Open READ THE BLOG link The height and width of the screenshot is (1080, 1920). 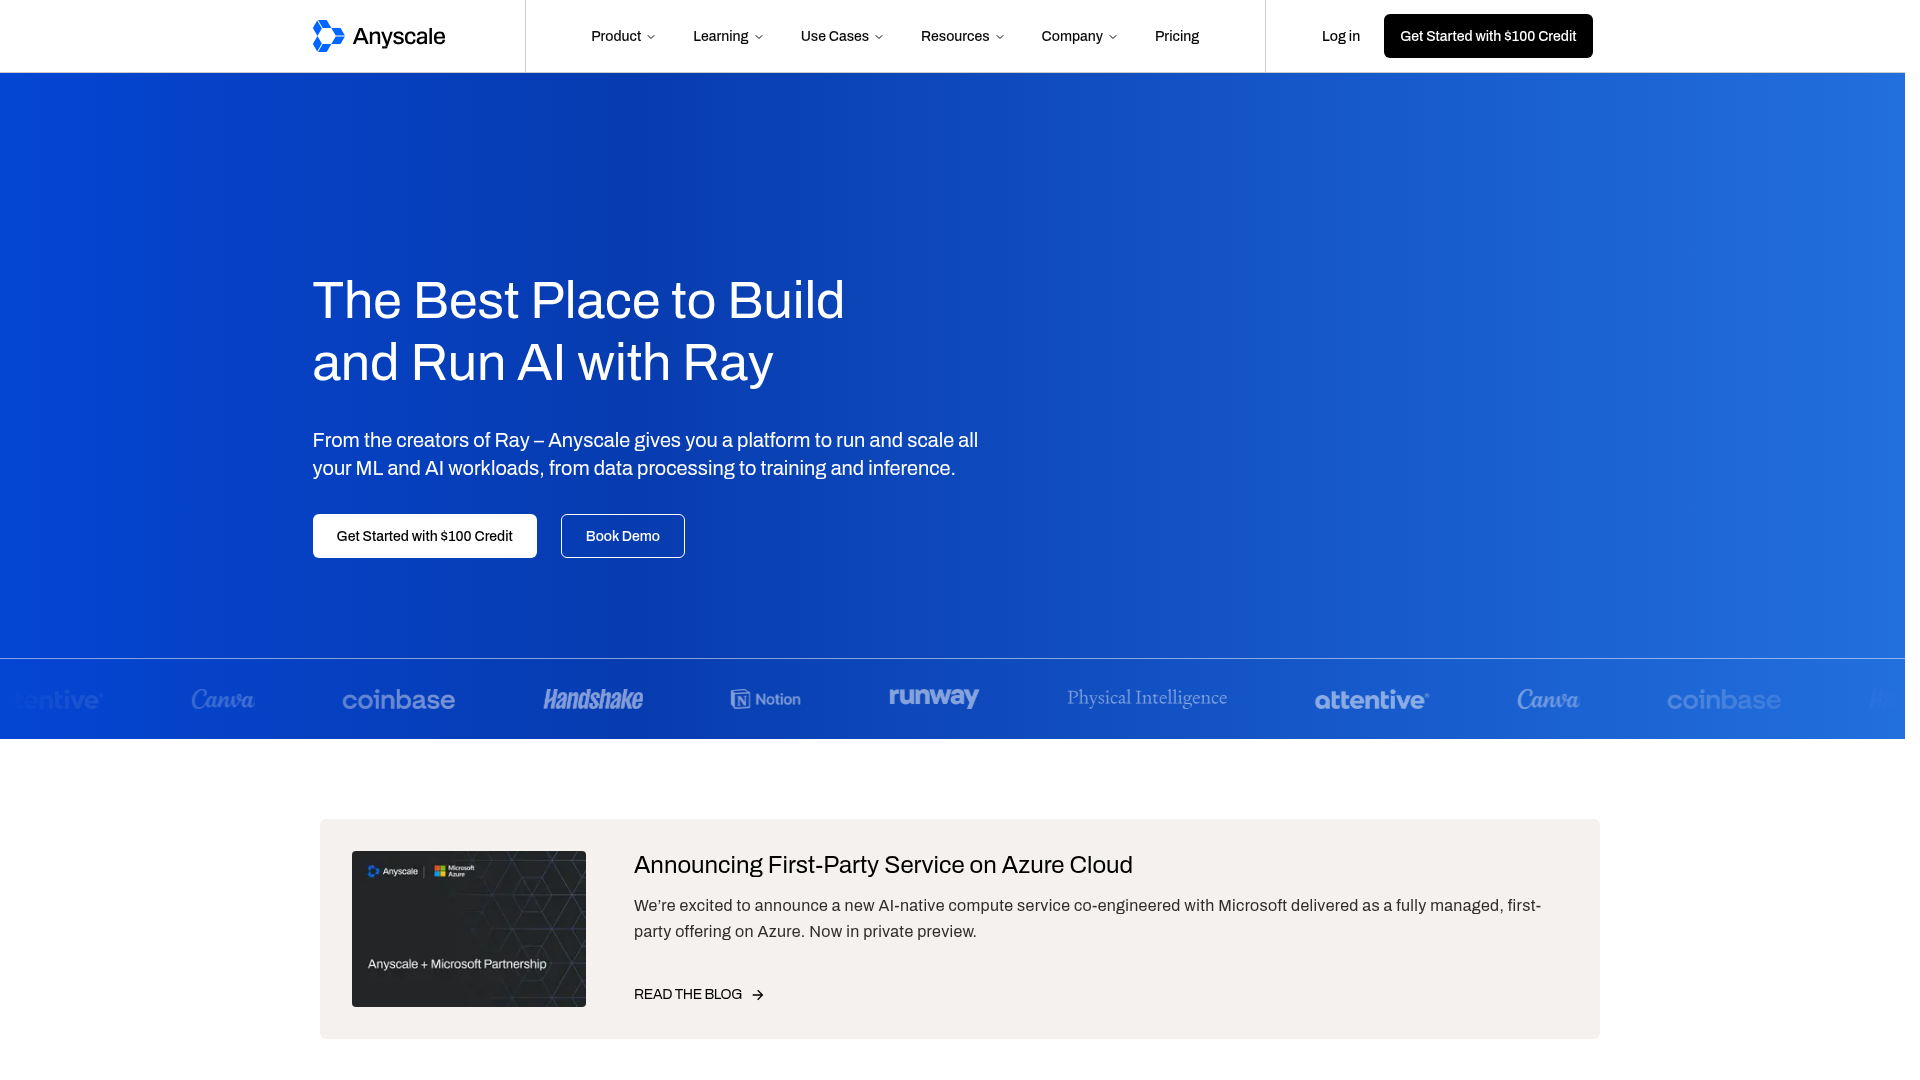(x=687, y=994)
